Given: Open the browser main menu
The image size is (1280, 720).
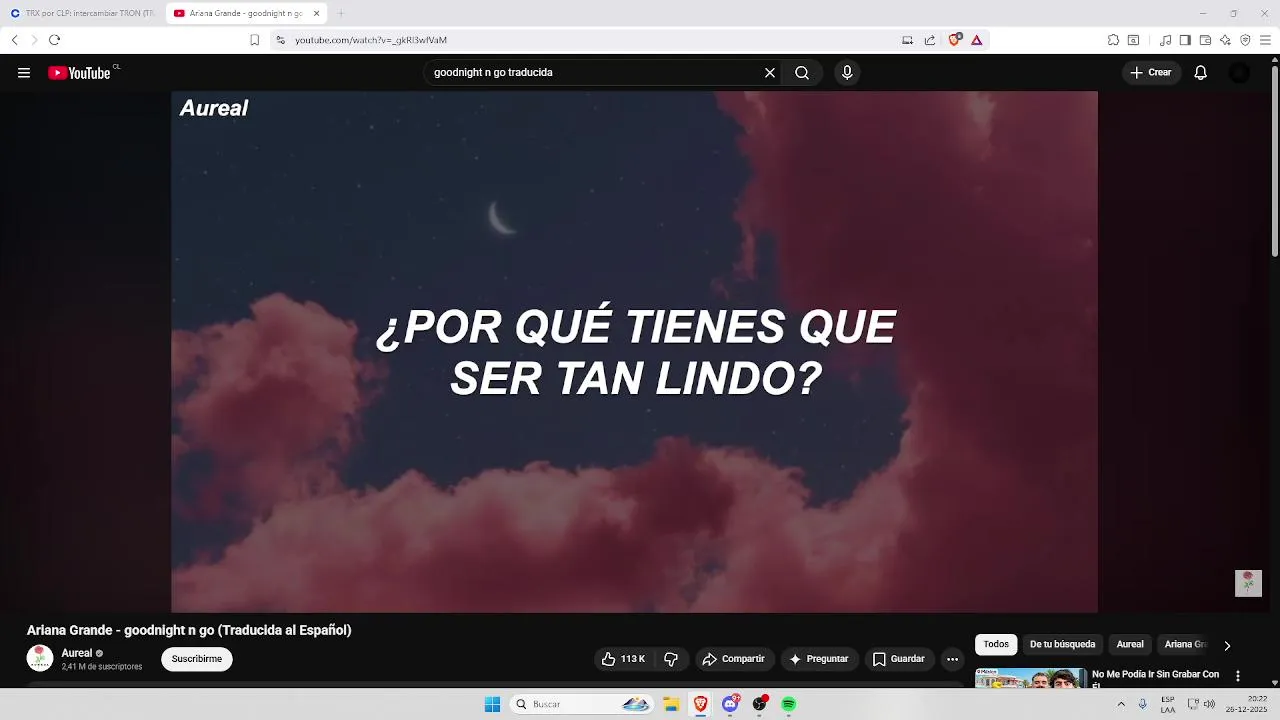Looking at the screenshot, I should [x=1265, y=40].
